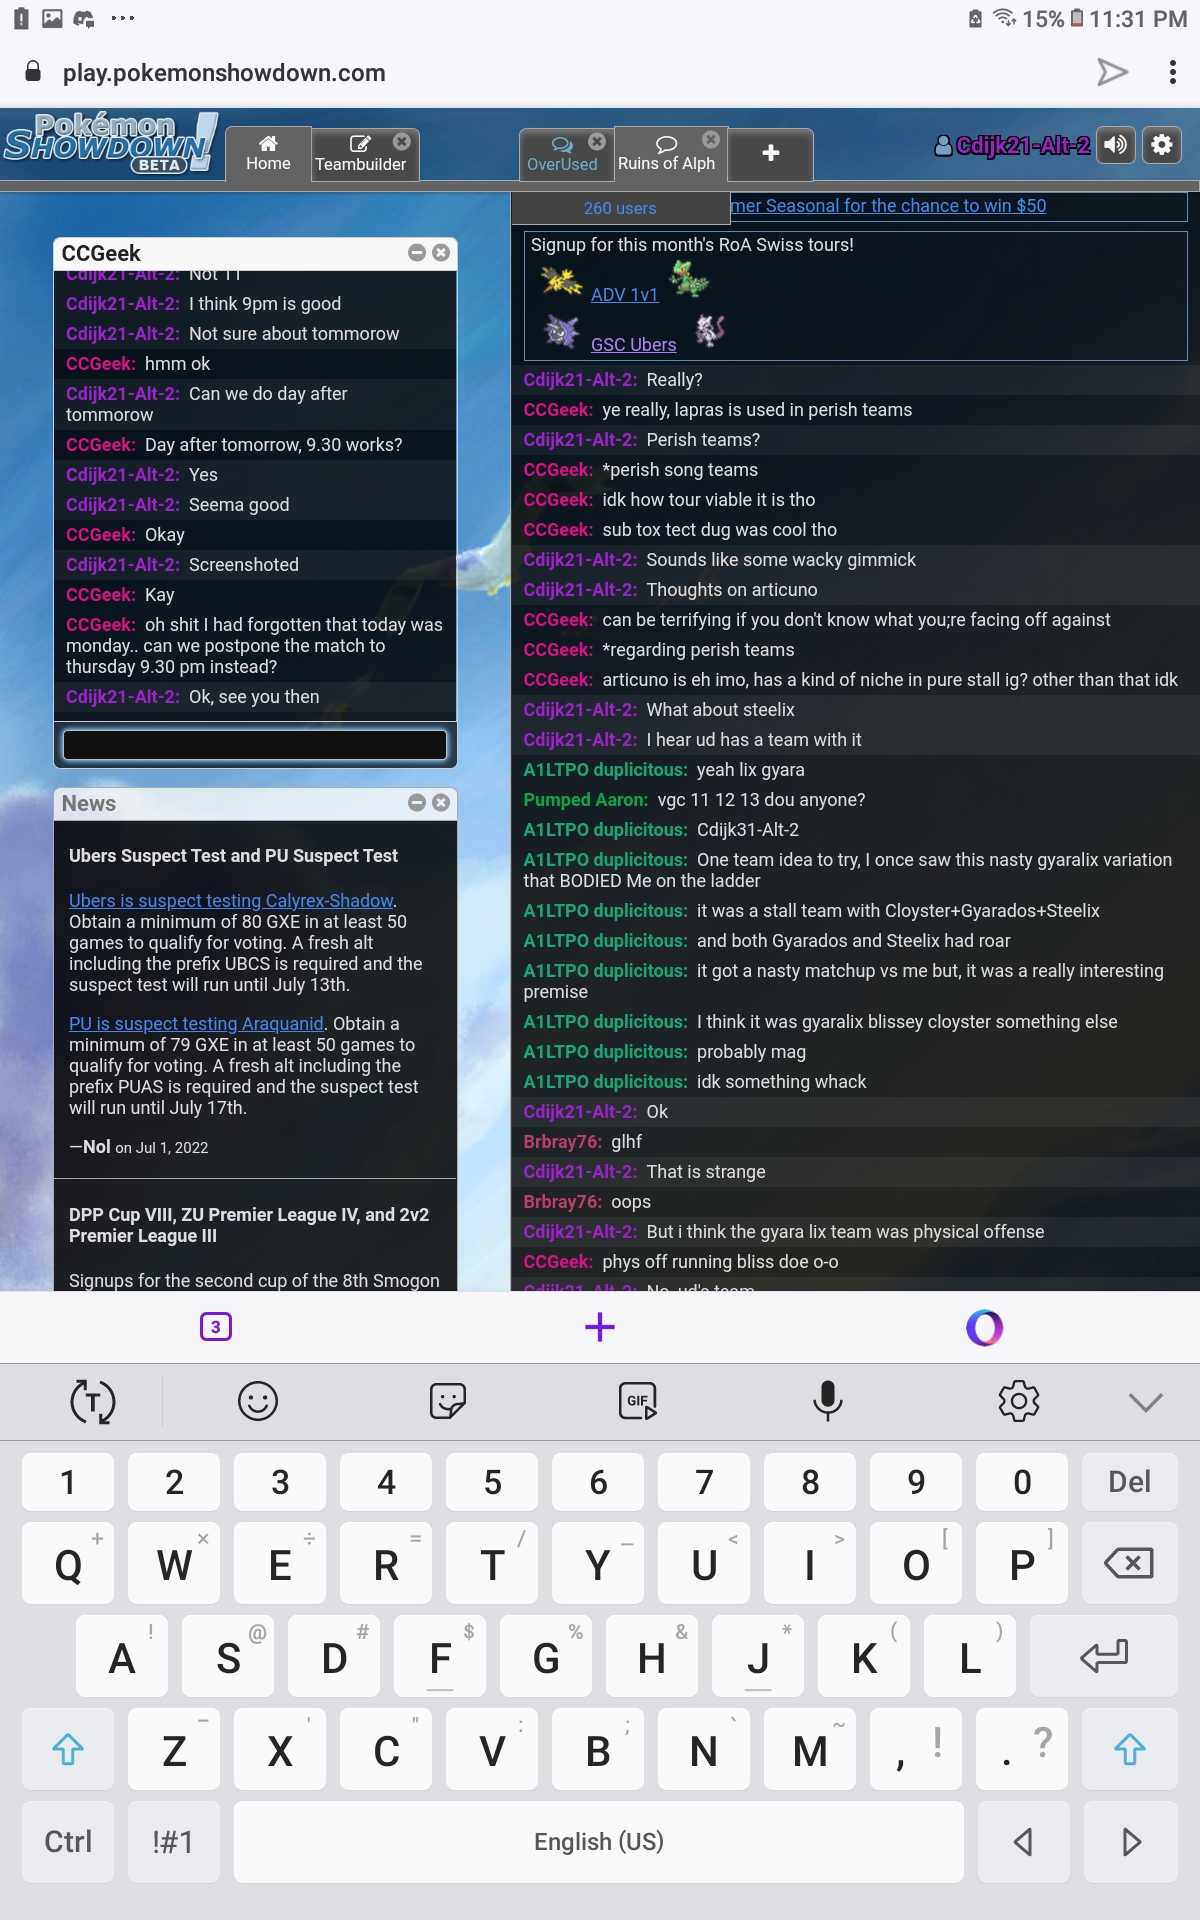The image size is (1200, 1920).
Task: Open the GIF keyboard panel
Action: point(637,1401)
